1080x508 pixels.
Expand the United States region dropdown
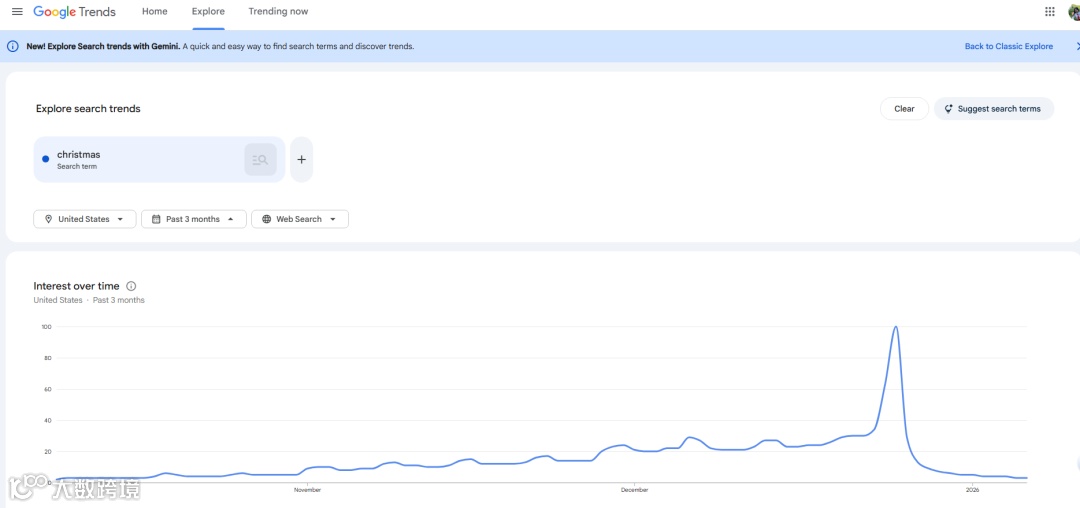click(84, 219)
